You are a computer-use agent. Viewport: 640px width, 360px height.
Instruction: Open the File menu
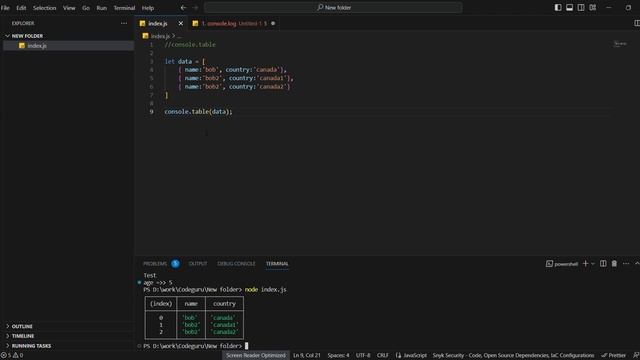click(x=5, y=8)
